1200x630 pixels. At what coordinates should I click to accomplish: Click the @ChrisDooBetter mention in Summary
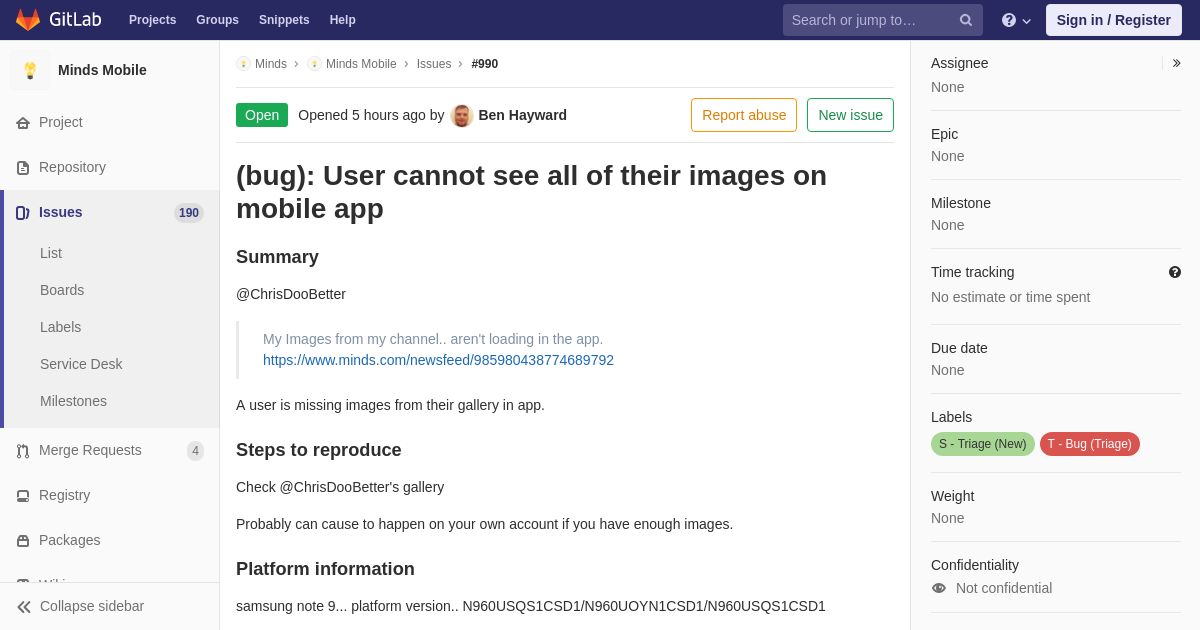tap(291, 294)
